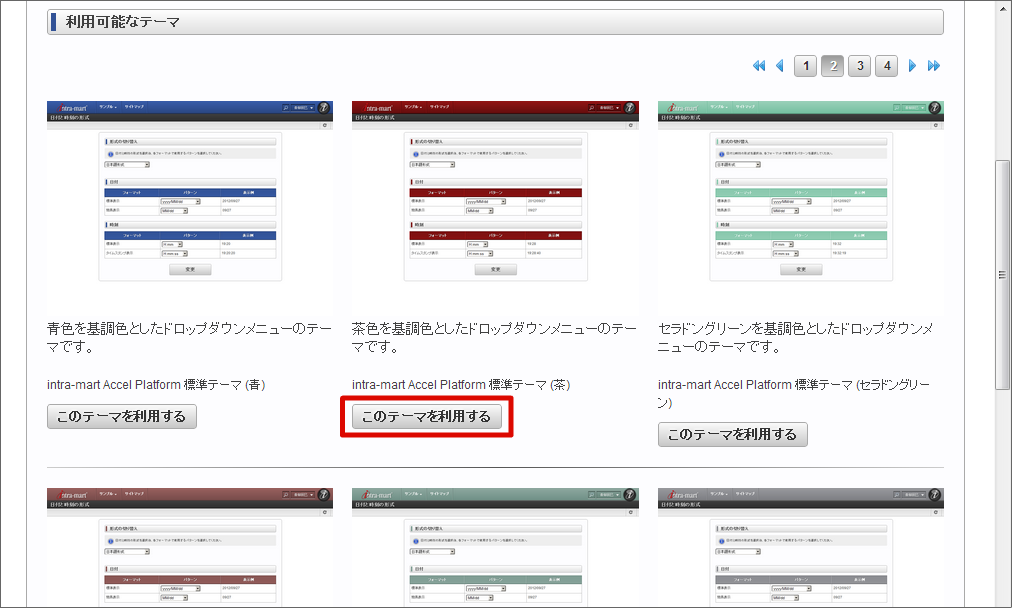Click the celadon green theme name text
1012x608 pixels.
click(794, 394)
